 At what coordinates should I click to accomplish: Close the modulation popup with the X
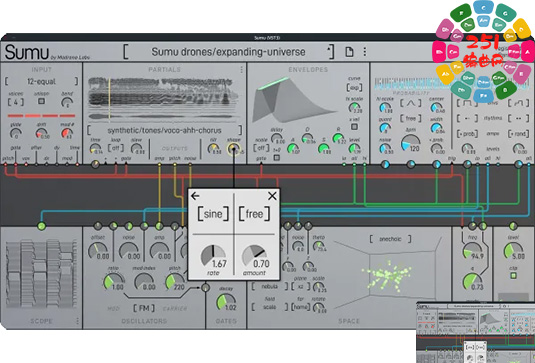pos(272,196)
